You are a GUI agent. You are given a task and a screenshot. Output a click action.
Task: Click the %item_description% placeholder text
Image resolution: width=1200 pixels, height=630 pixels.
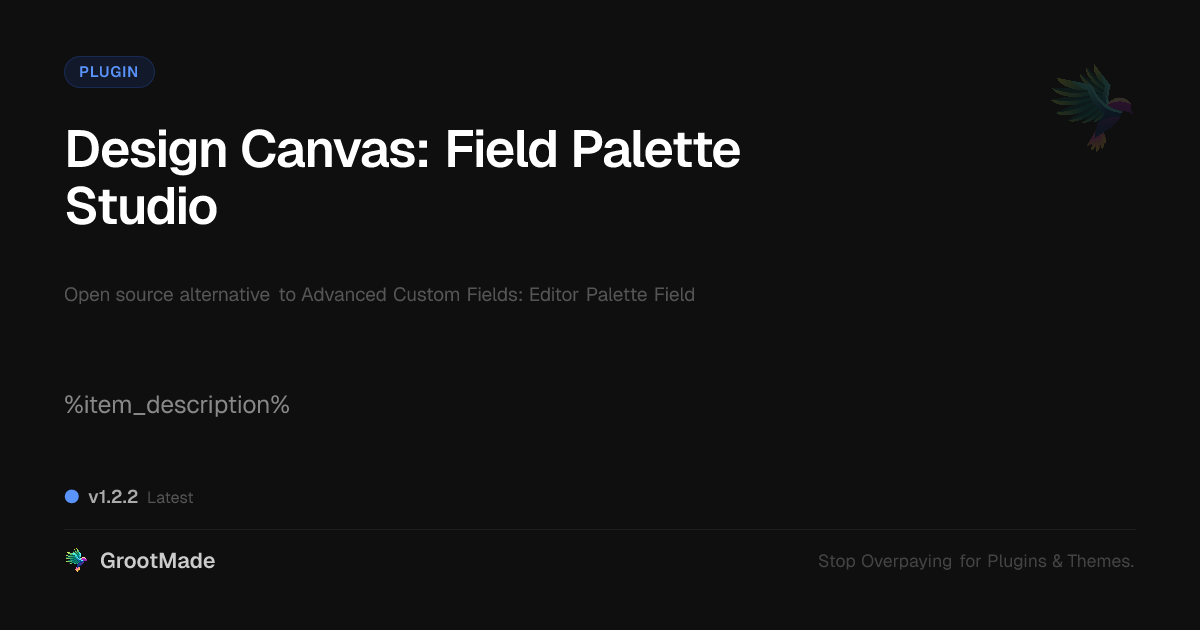pos(177,405)
